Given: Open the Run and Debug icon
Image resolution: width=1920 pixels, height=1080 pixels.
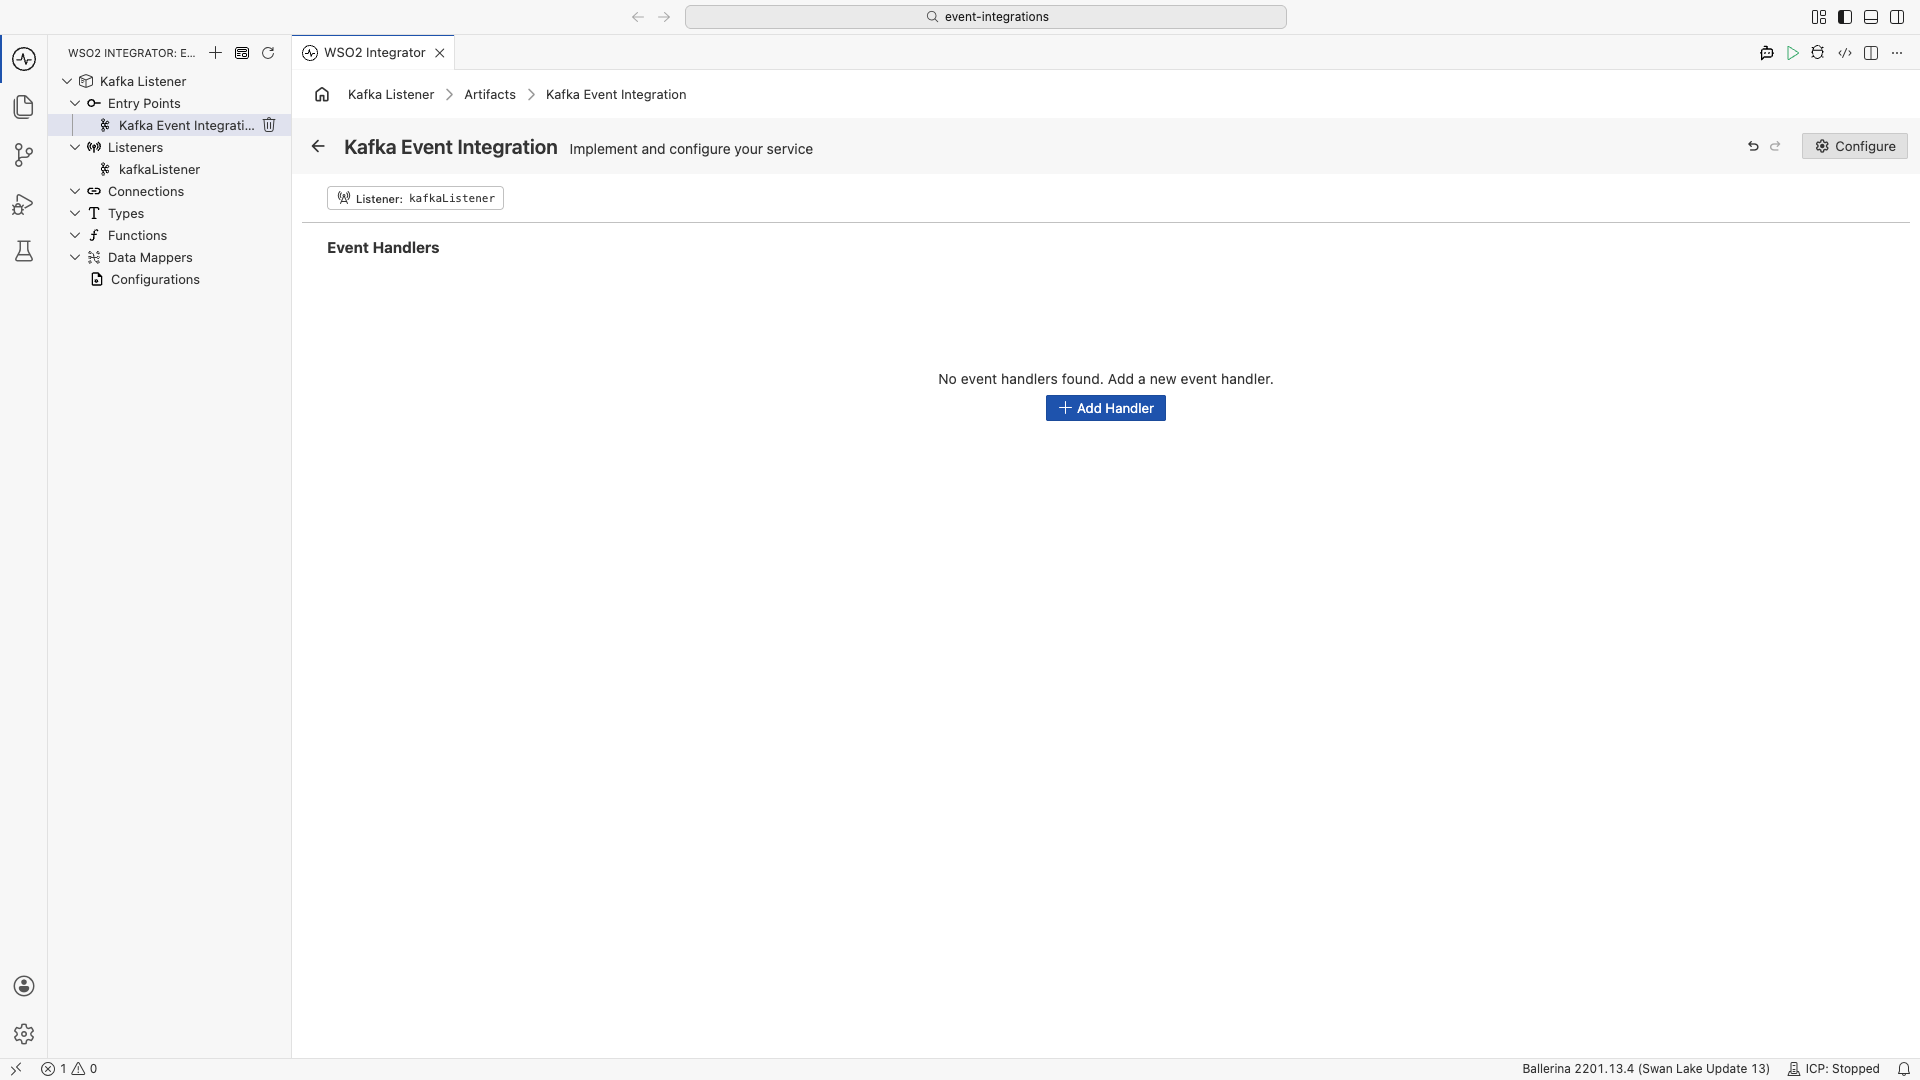Looking at the screenshot, I should [24, 204].
